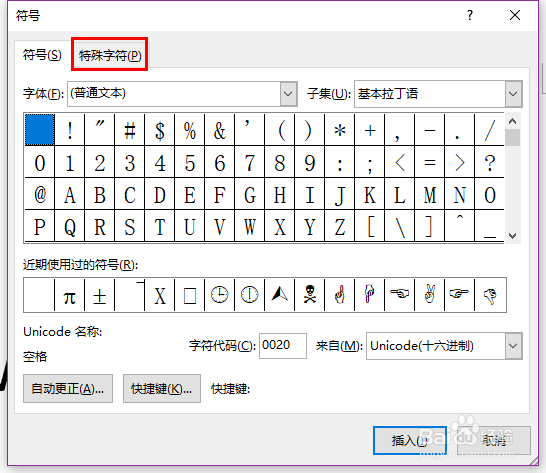Select the backslash \ symbol

tap(399, 226)
